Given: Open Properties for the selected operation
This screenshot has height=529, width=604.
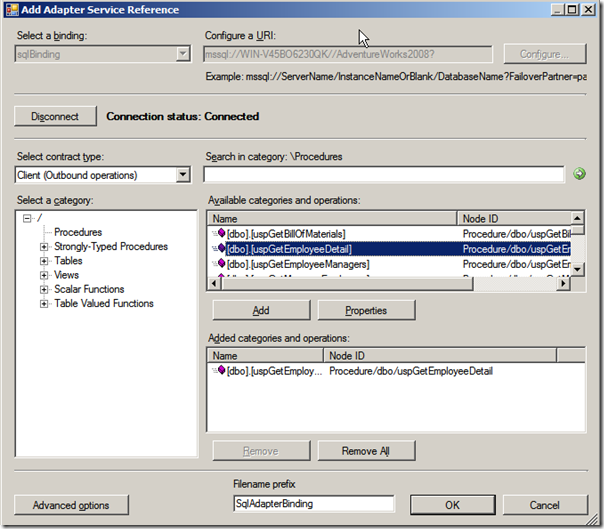Looking at the screenshot, I should tap(366, 310).
